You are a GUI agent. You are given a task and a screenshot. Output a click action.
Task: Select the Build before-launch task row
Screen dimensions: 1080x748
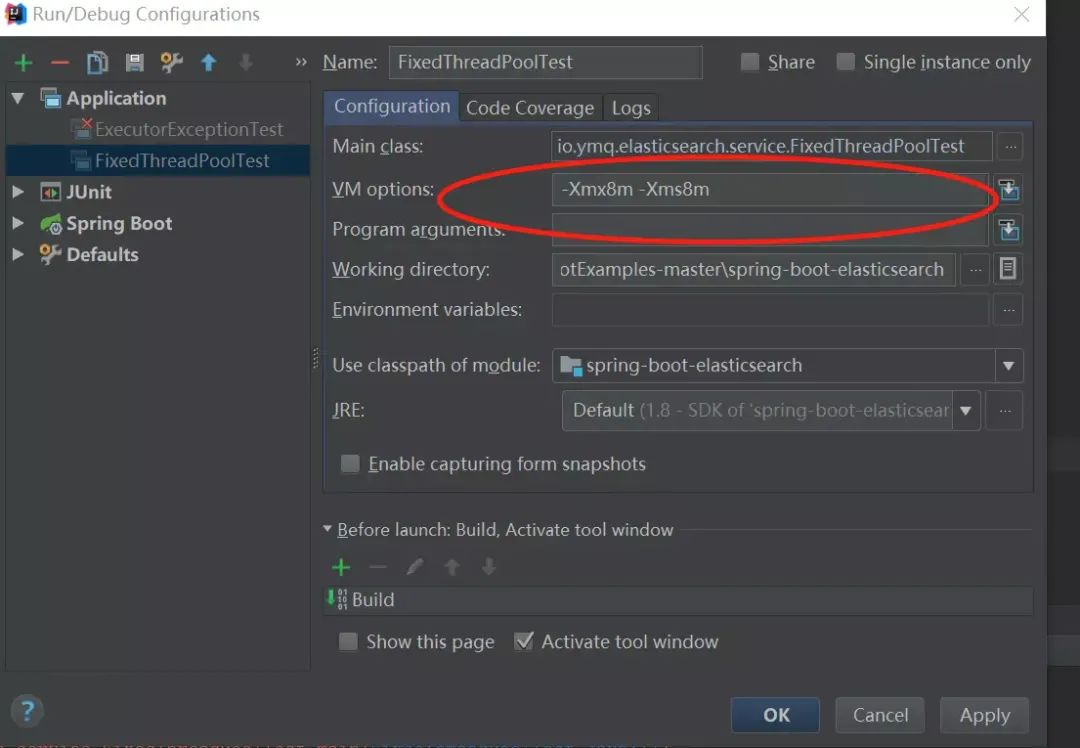coord(678,600)
